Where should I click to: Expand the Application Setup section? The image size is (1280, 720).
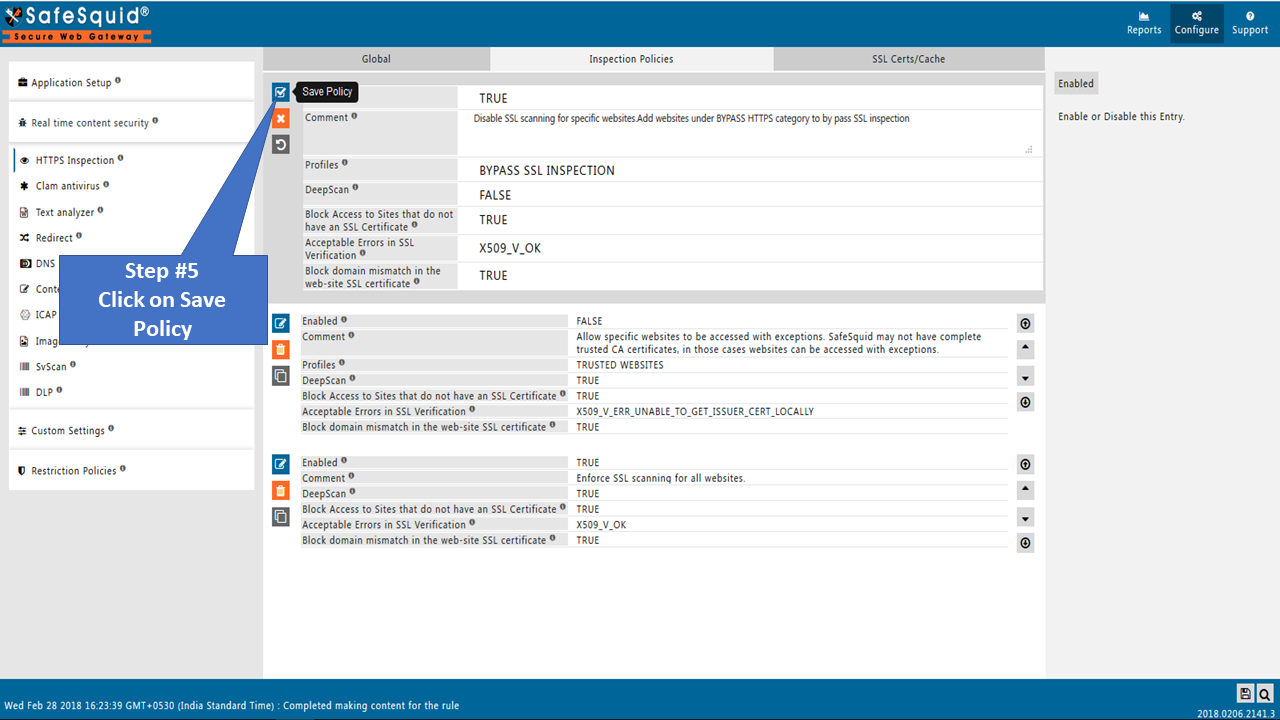(x=132, y=82)
